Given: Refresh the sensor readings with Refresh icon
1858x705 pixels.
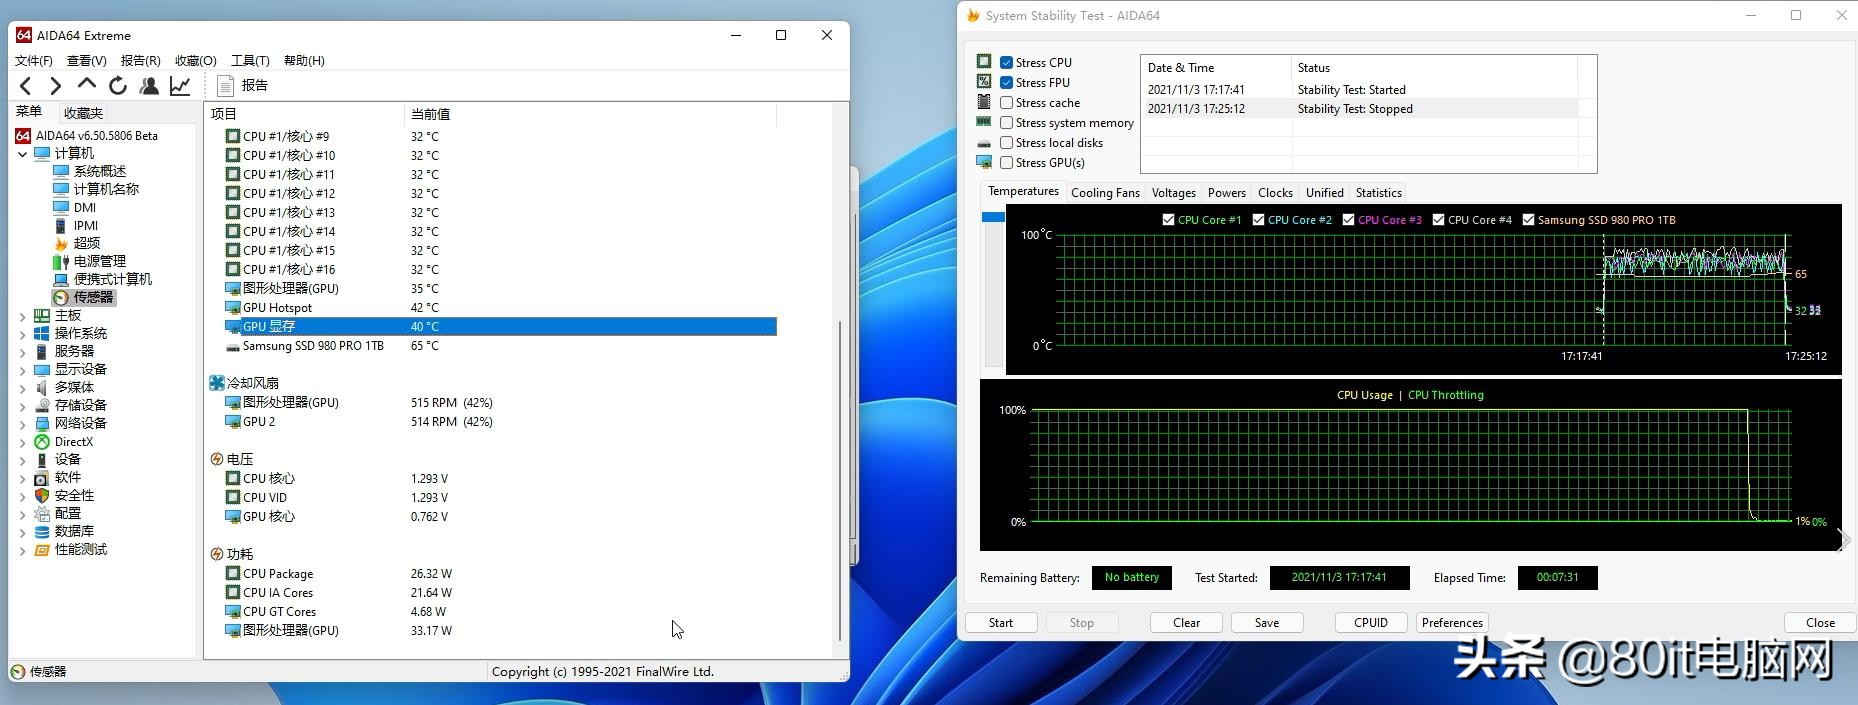Looking at the screenshot, I should 118,86.
